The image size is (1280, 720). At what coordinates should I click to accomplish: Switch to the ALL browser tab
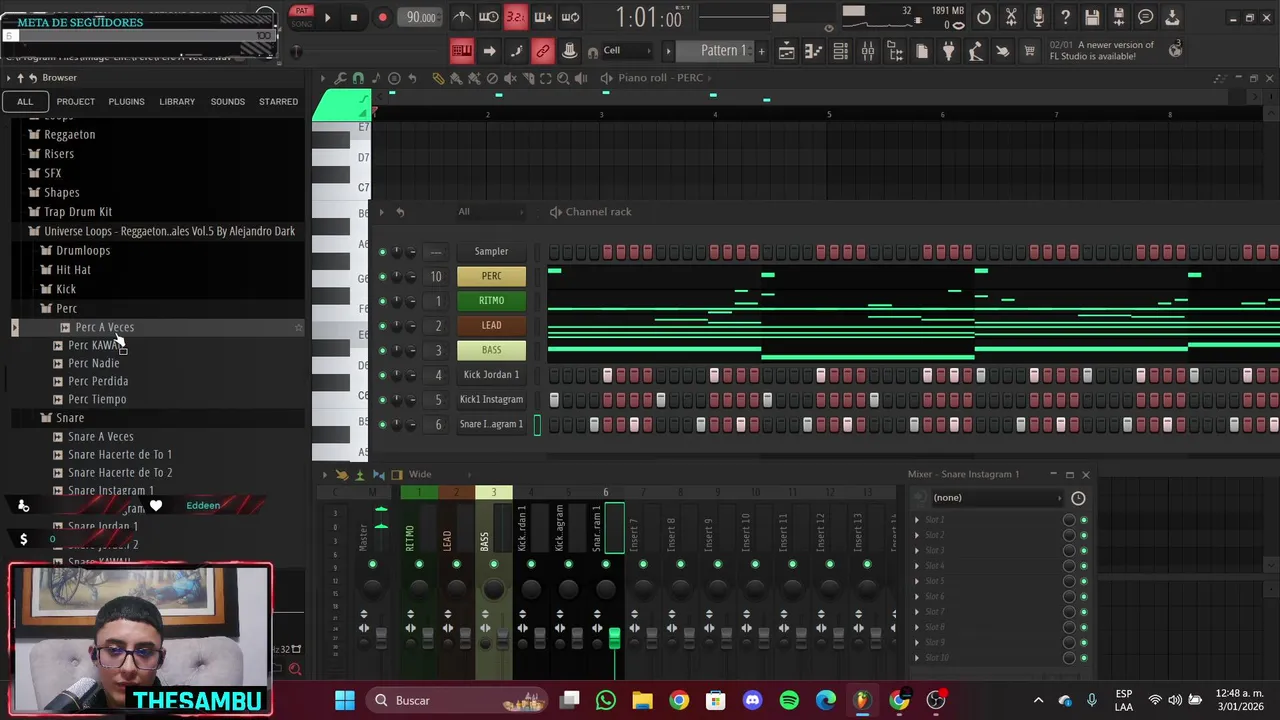coord(25,101)
